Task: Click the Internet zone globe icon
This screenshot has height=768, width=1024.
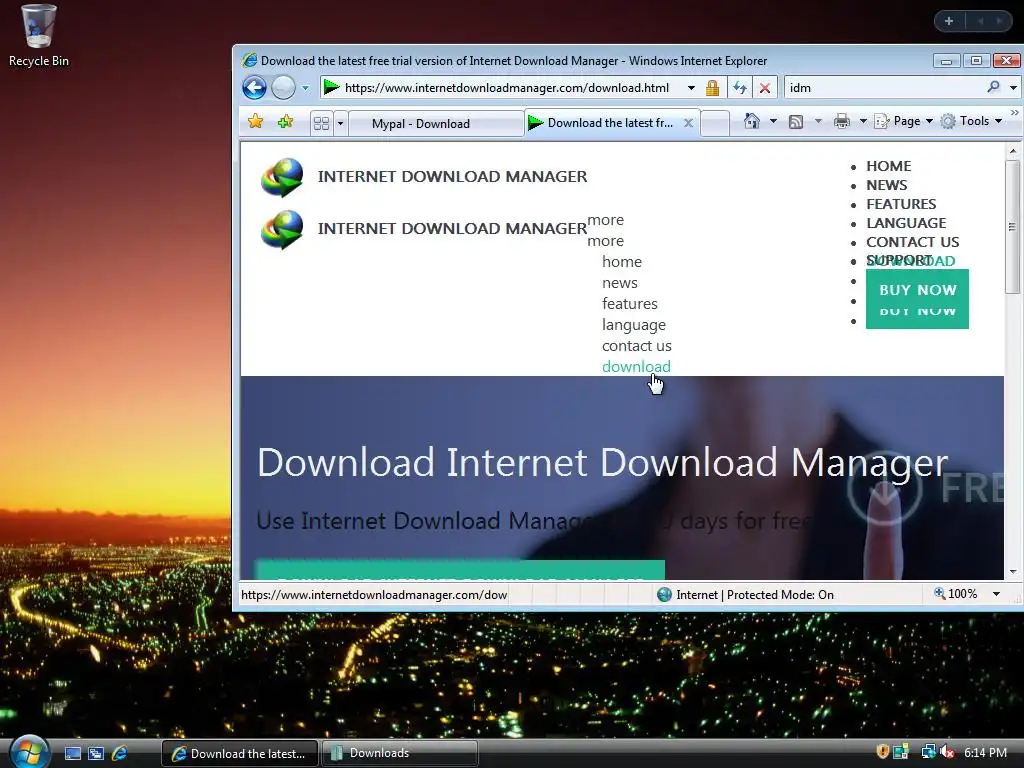Action: click(x=664, y=594)
